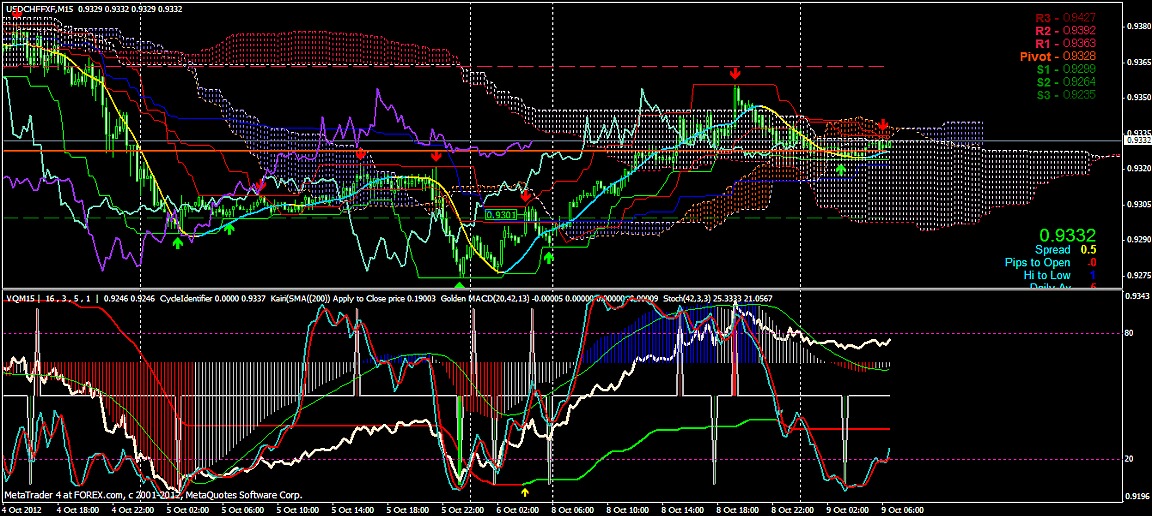This screenshot has height=516, width=1152.
Task: Select the USDCHFFXF,M15 chart title
Action: [x=39, y=8]
